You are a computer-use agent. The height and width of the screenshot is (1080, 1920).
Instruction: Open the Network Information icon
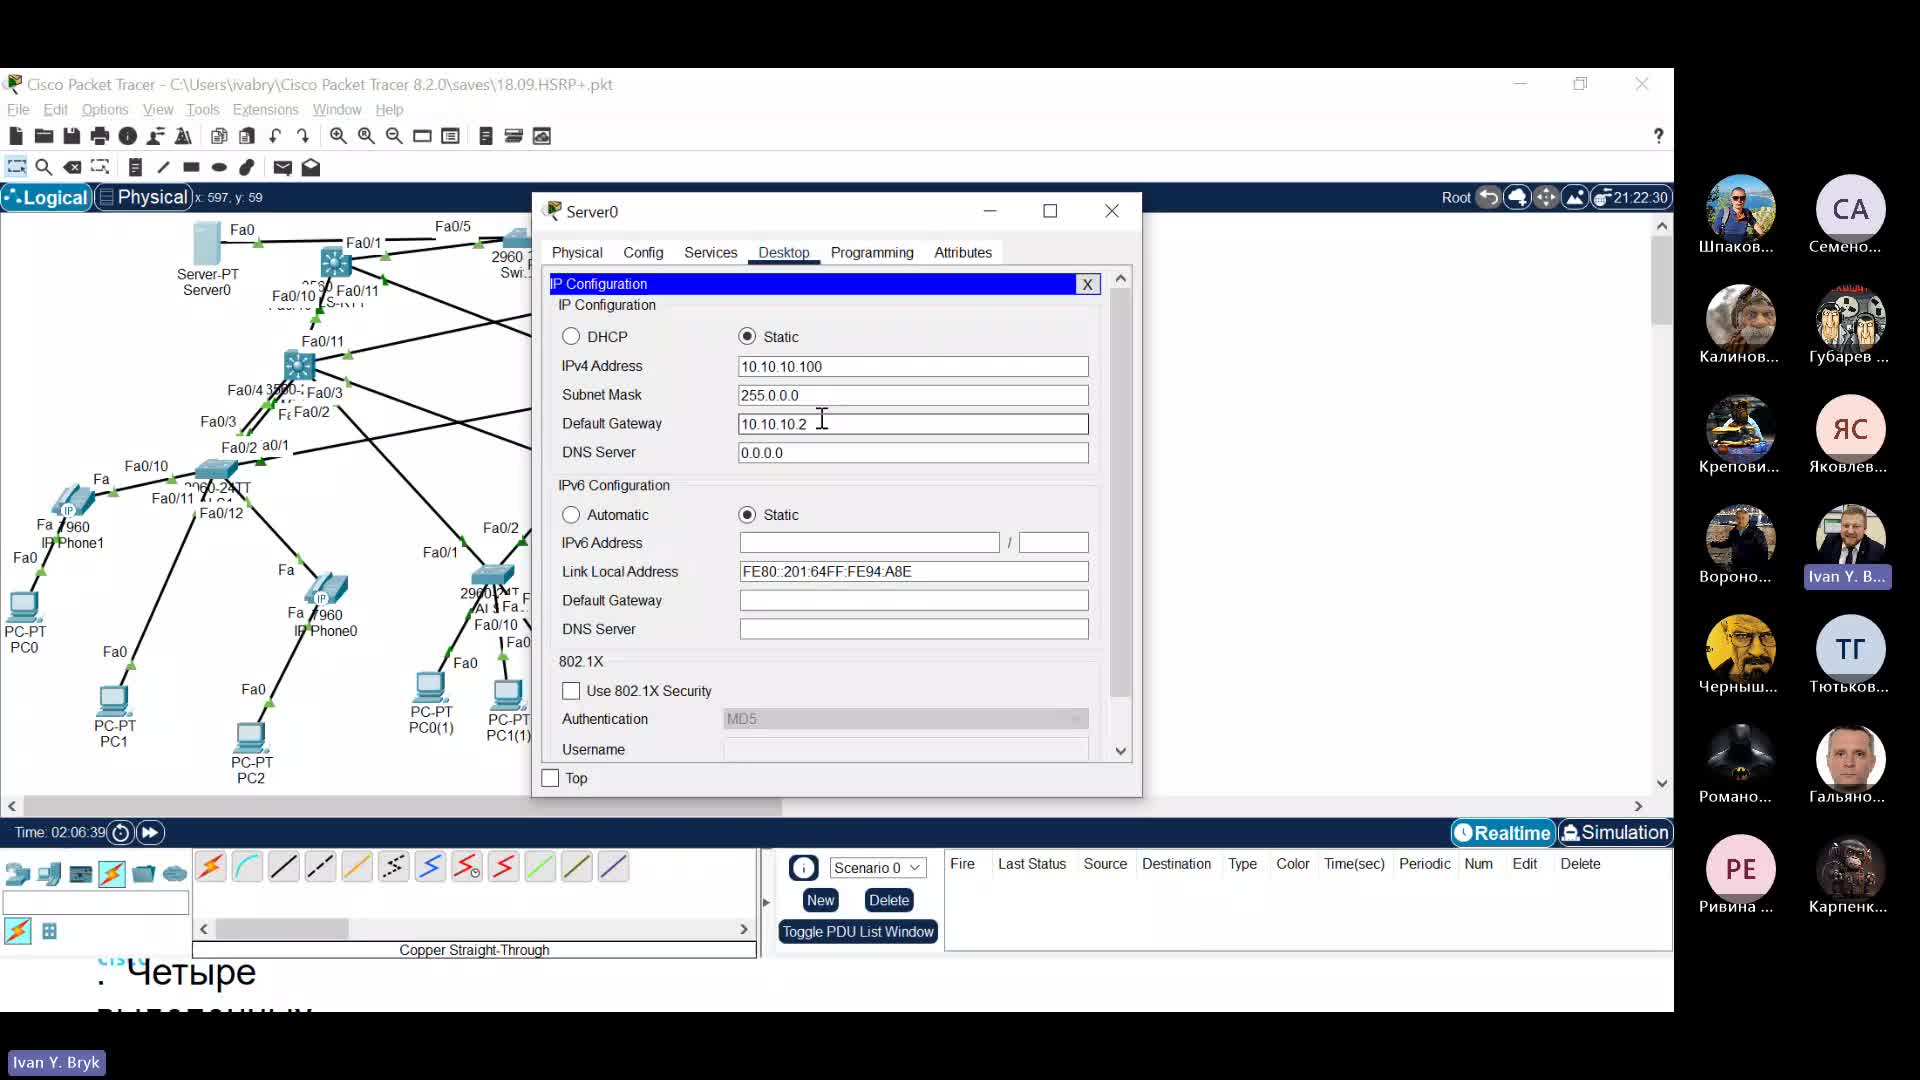coord(128,136)
